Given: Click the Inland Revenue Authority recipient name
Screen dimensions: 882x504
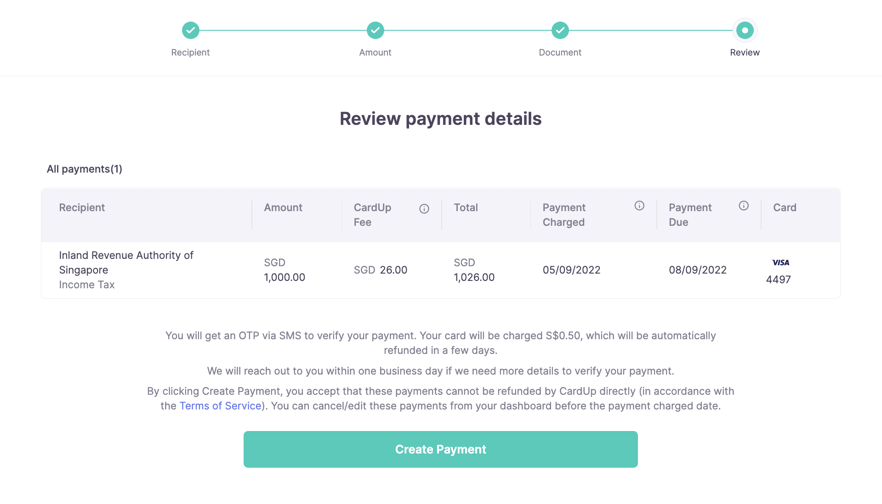Looking at the screenshot, I should 126,262.
